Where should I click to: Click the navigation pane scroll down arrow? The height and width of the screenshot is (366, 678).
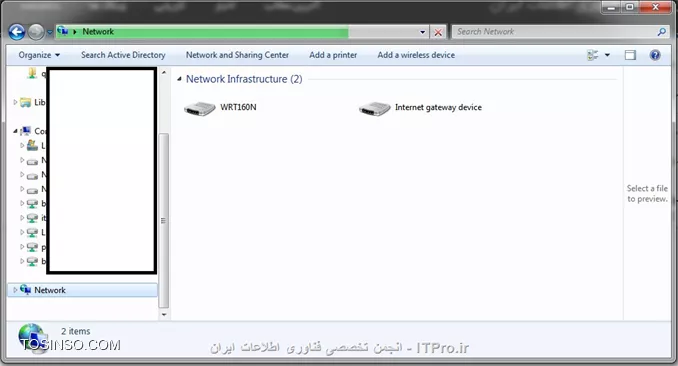pos(164,315)
